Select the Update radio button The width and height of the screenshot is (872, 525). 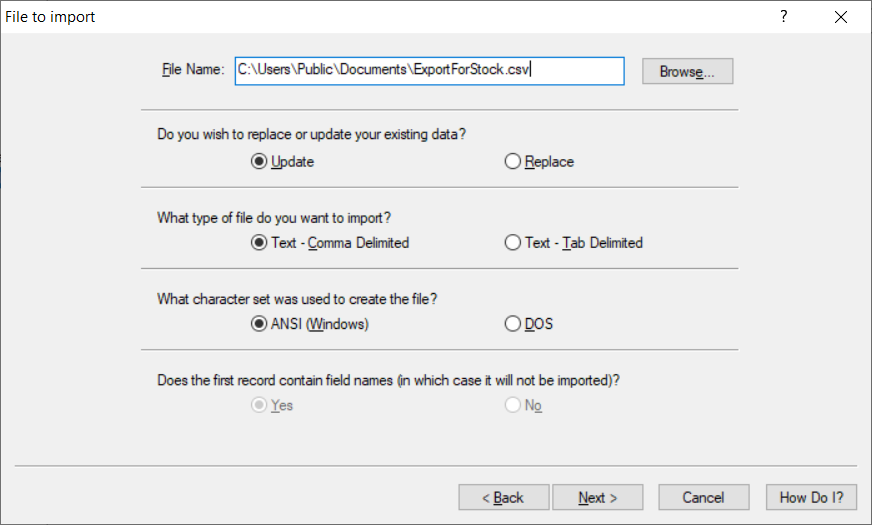click(259, 161)
